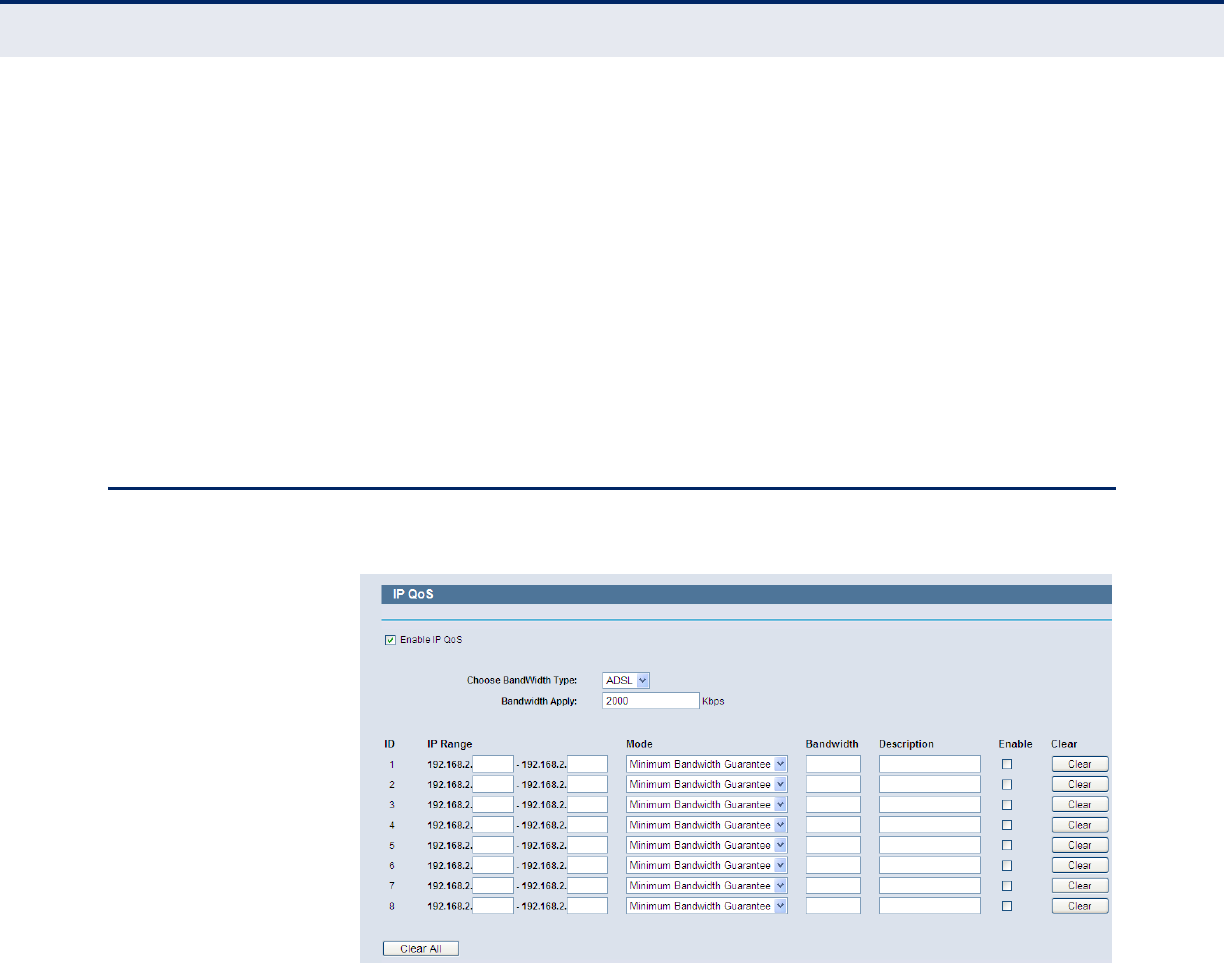1224x963 pixels.
Task: Focus the Description field of rule ID 1
Action: 930,764
